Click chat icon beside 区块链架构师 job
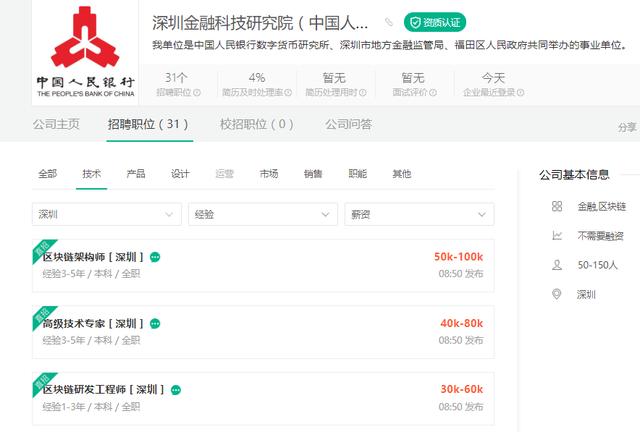640x432 pixels. (x=155, y=257)
